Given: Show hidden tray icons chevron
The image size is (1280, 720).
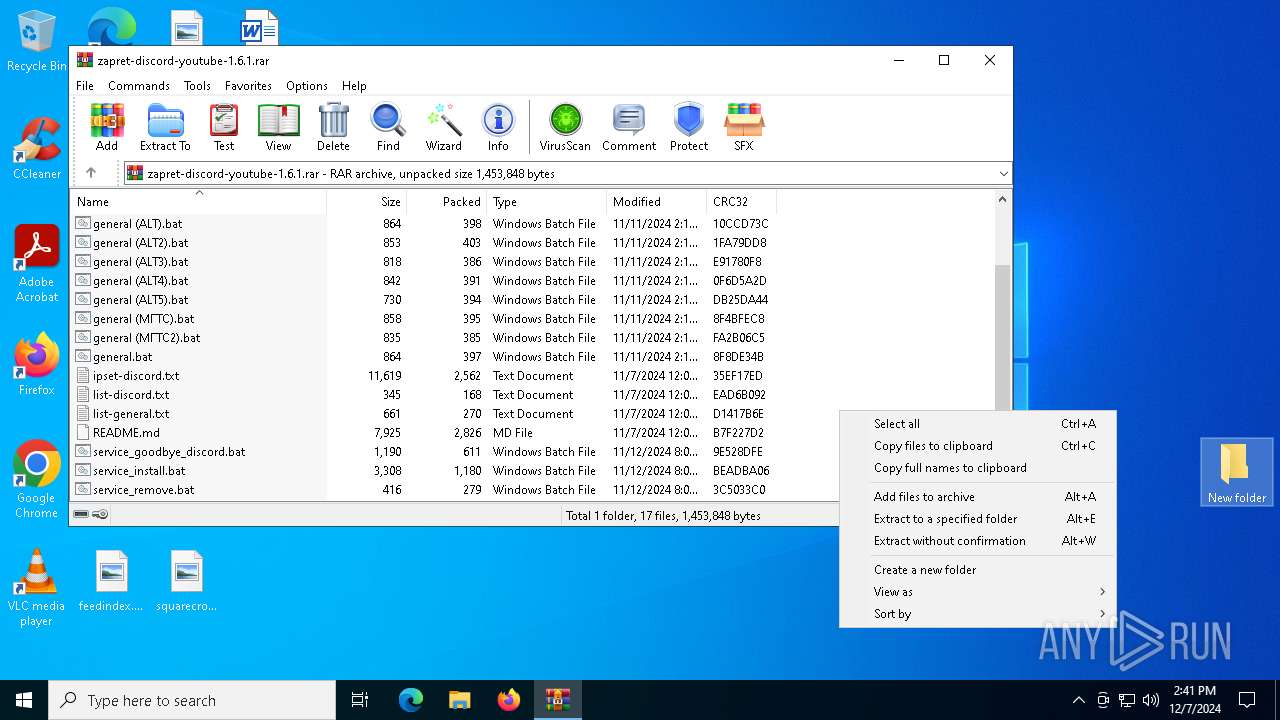Looking at the screenshot, I should [x=1078, y=700].
